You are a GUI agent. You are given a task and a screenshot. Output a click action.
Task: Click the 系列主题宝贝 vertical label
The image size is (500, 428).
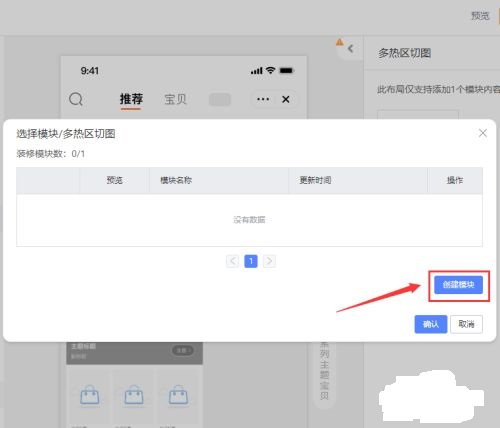pos(324,371)
